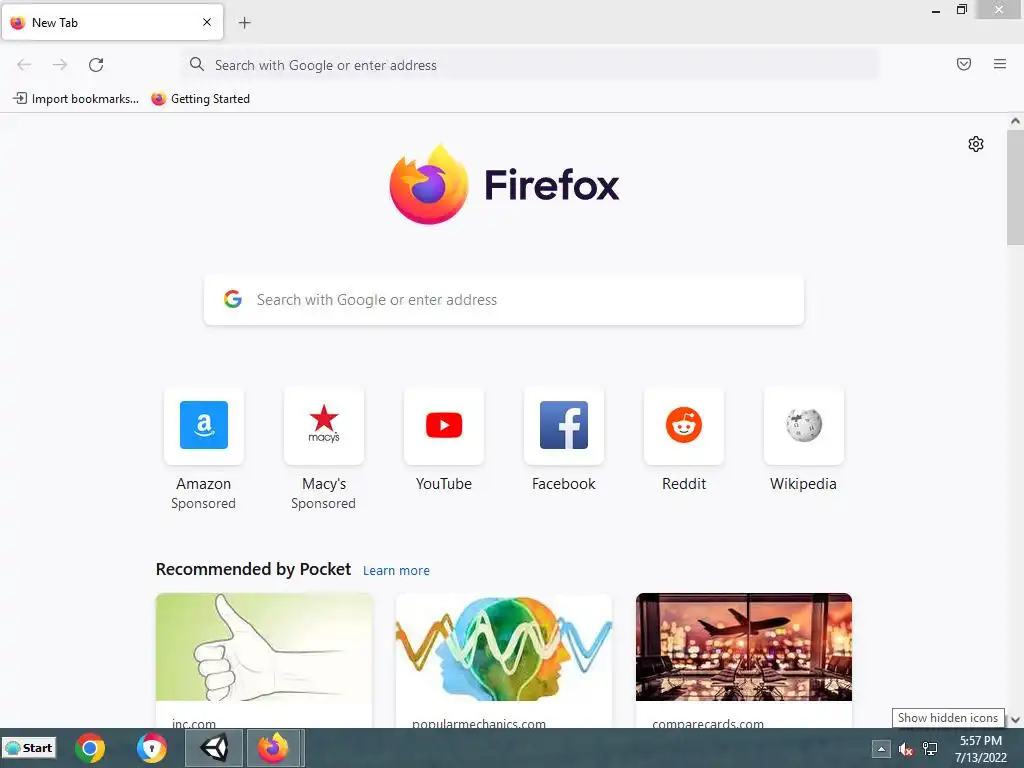
Task: Click the Sponsored label under Amazon
Action: 203,504
